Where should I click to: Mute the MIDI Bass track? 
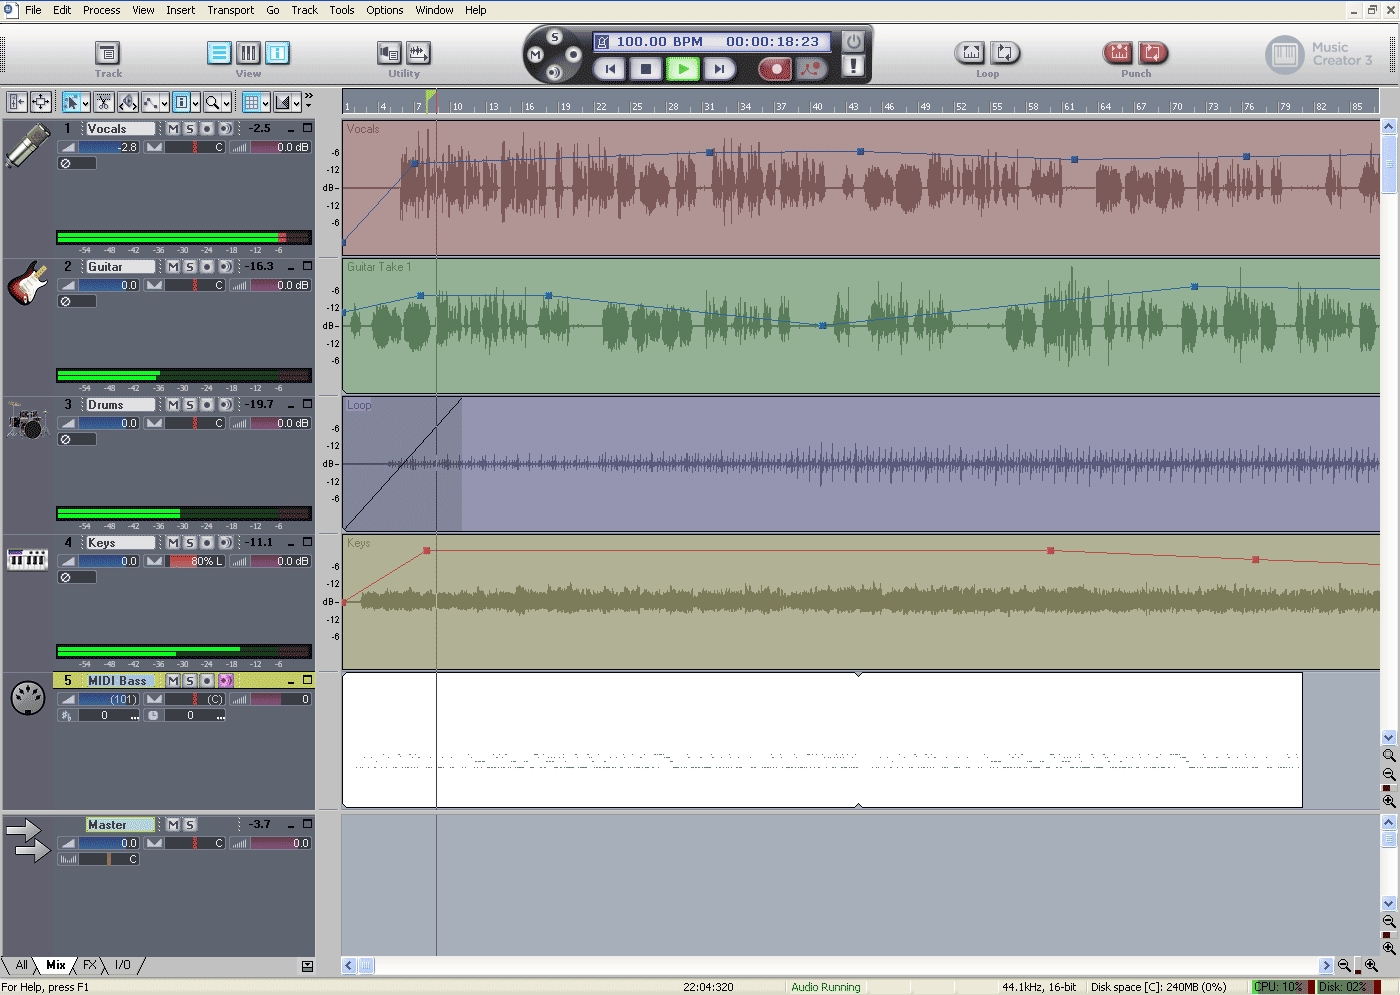click(x=173, y=681)
